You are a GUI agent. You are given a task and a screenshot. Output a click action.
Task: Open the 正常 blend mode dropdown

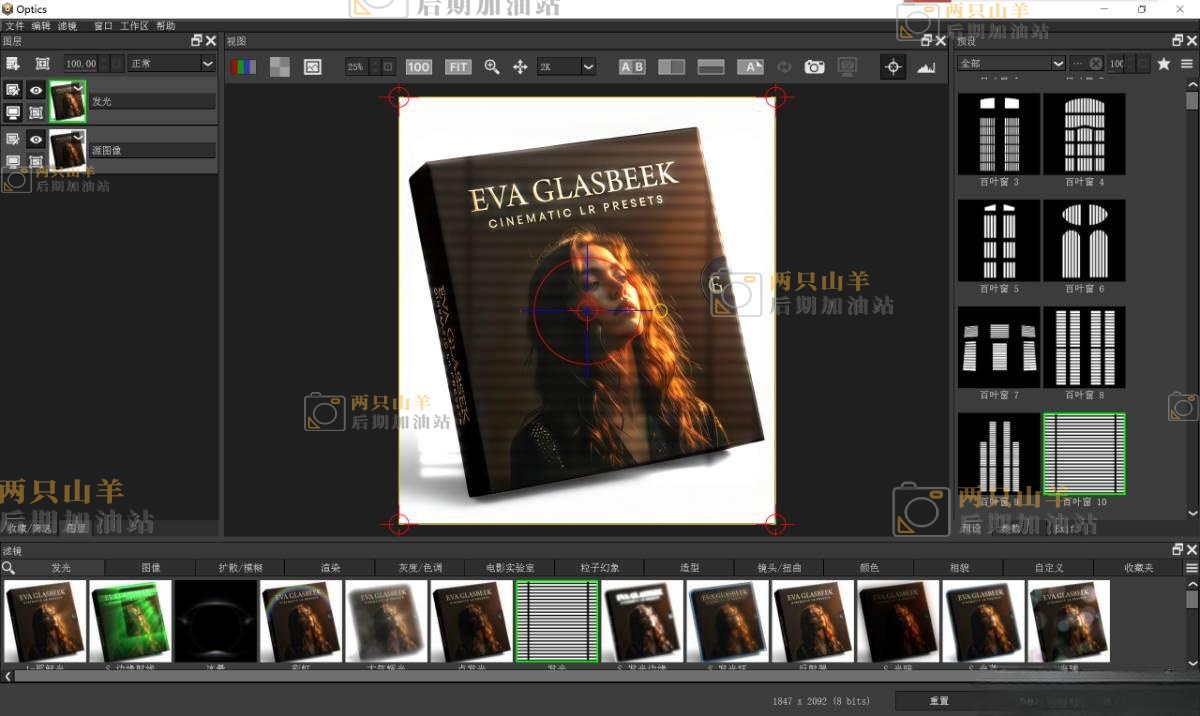tap(171, 63)
